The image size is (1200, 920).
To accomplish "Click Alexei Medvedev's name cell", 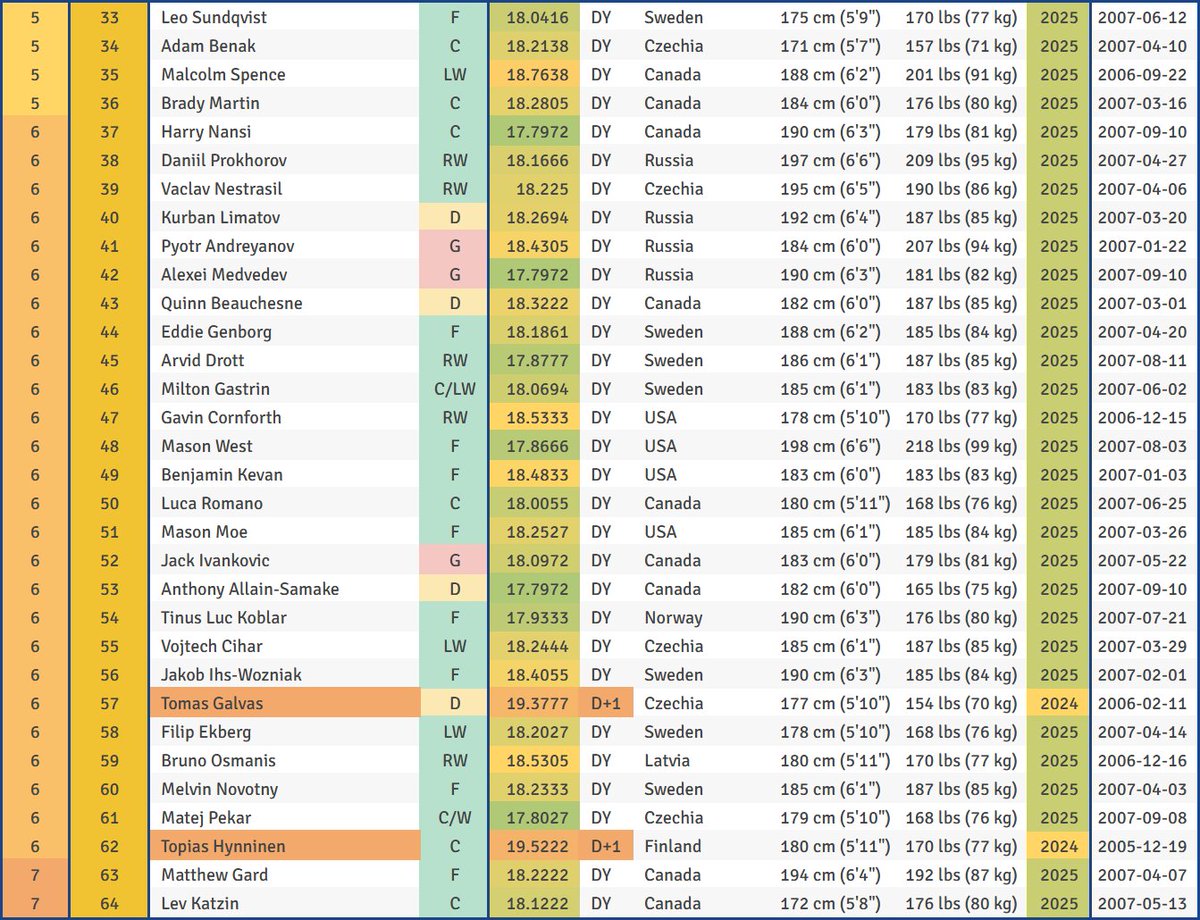I will [284, 275].
